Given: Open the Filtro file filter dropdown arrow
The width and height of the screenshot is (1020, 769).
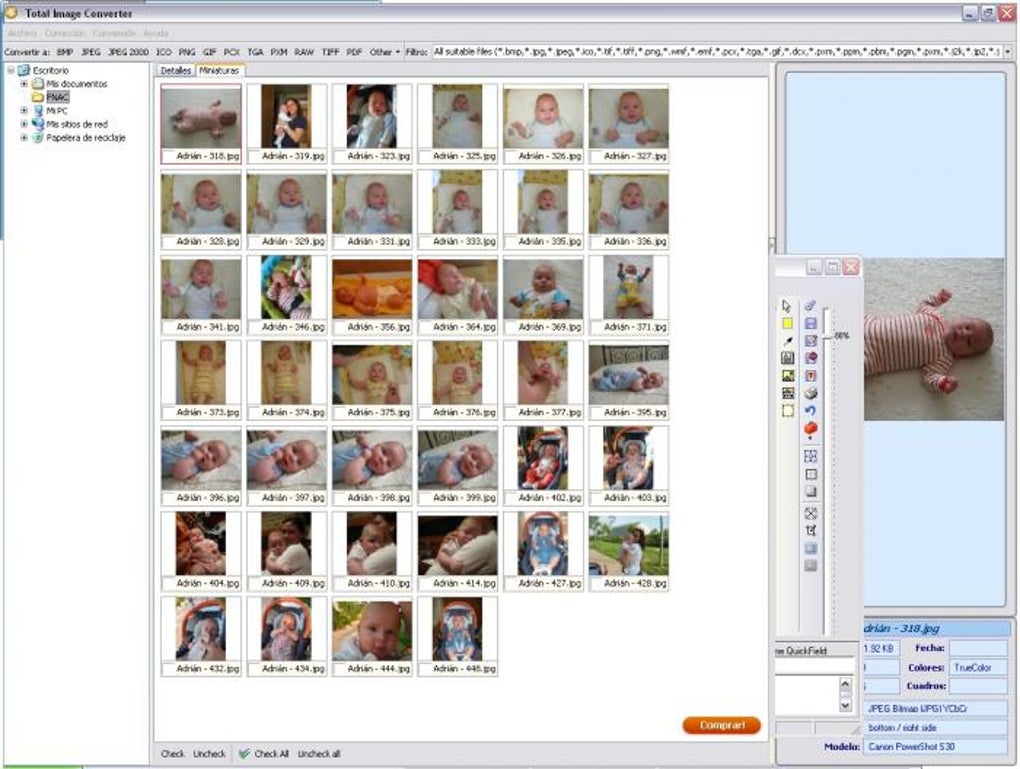Looking at the screenshot, I should [x=1008, y=51].
